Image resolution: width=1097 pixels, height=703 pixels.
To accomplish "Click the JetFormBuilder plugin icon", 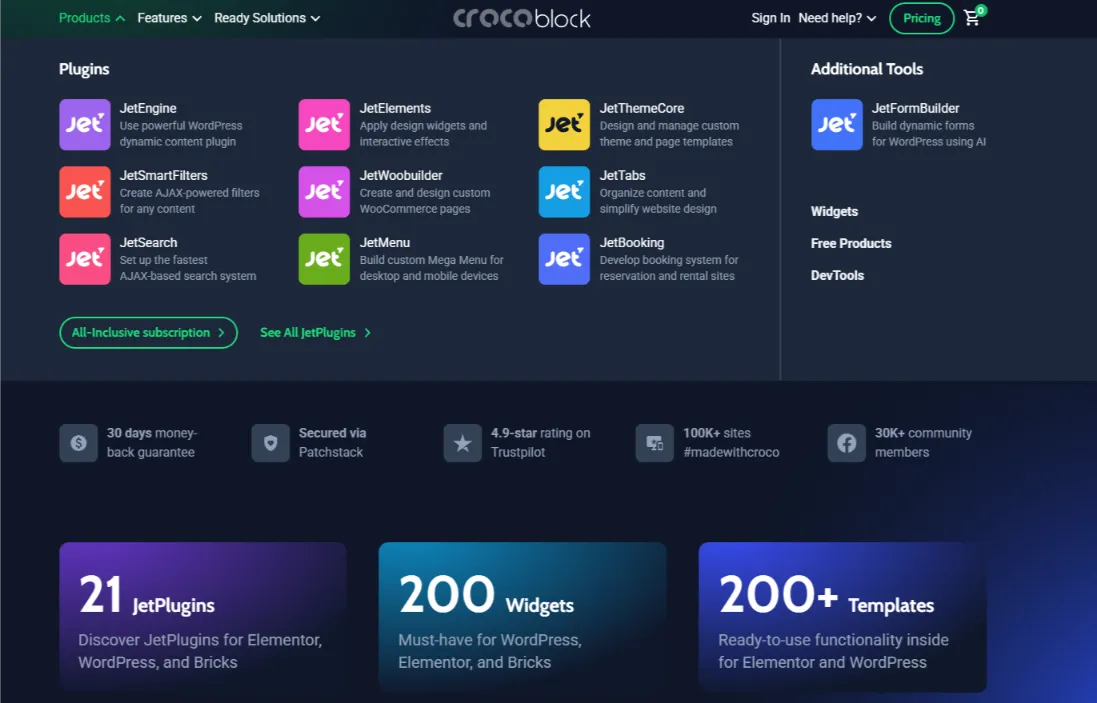I will point(837,125).
